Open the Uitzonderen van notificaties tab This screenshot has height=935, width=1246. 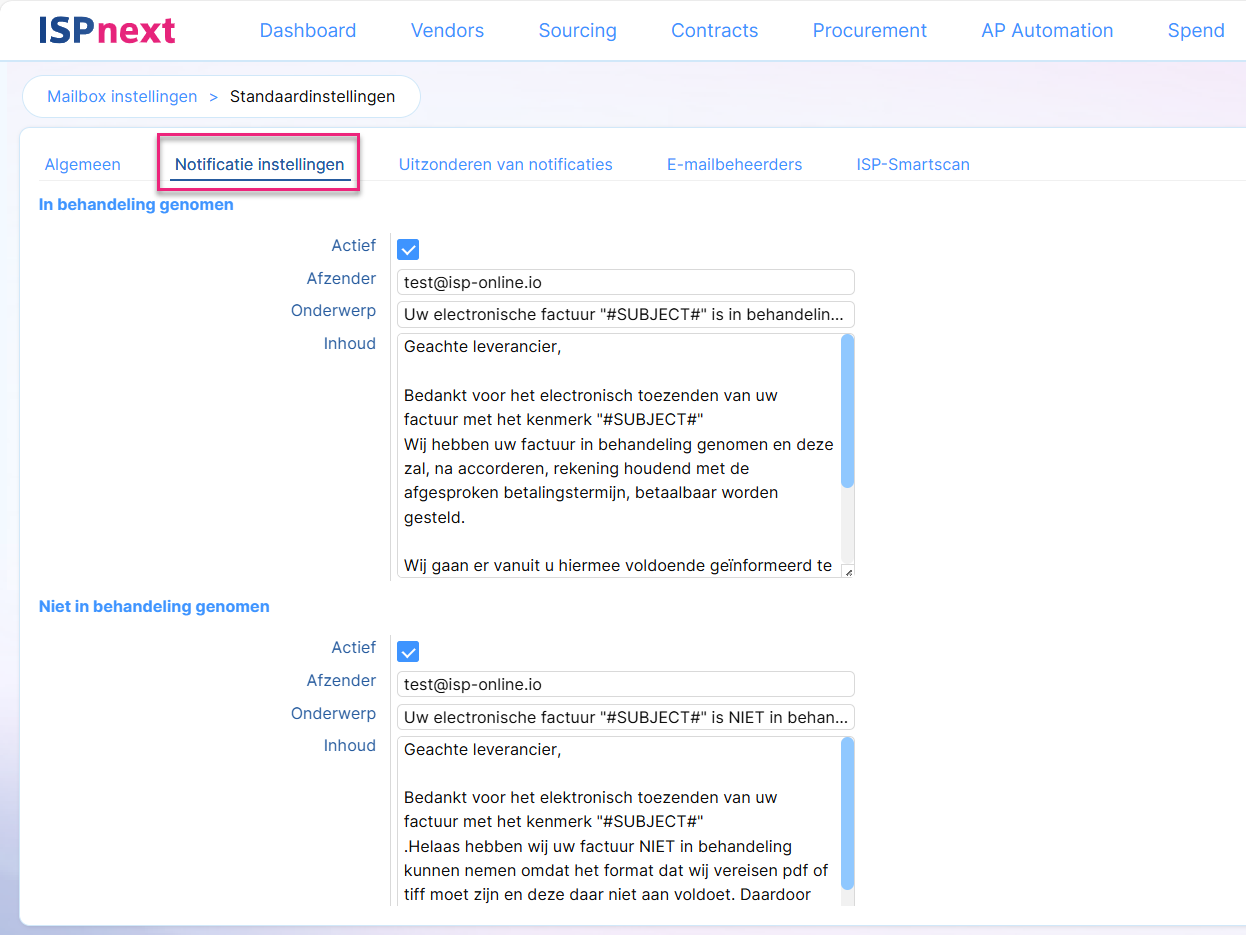[x=505, y=165]
